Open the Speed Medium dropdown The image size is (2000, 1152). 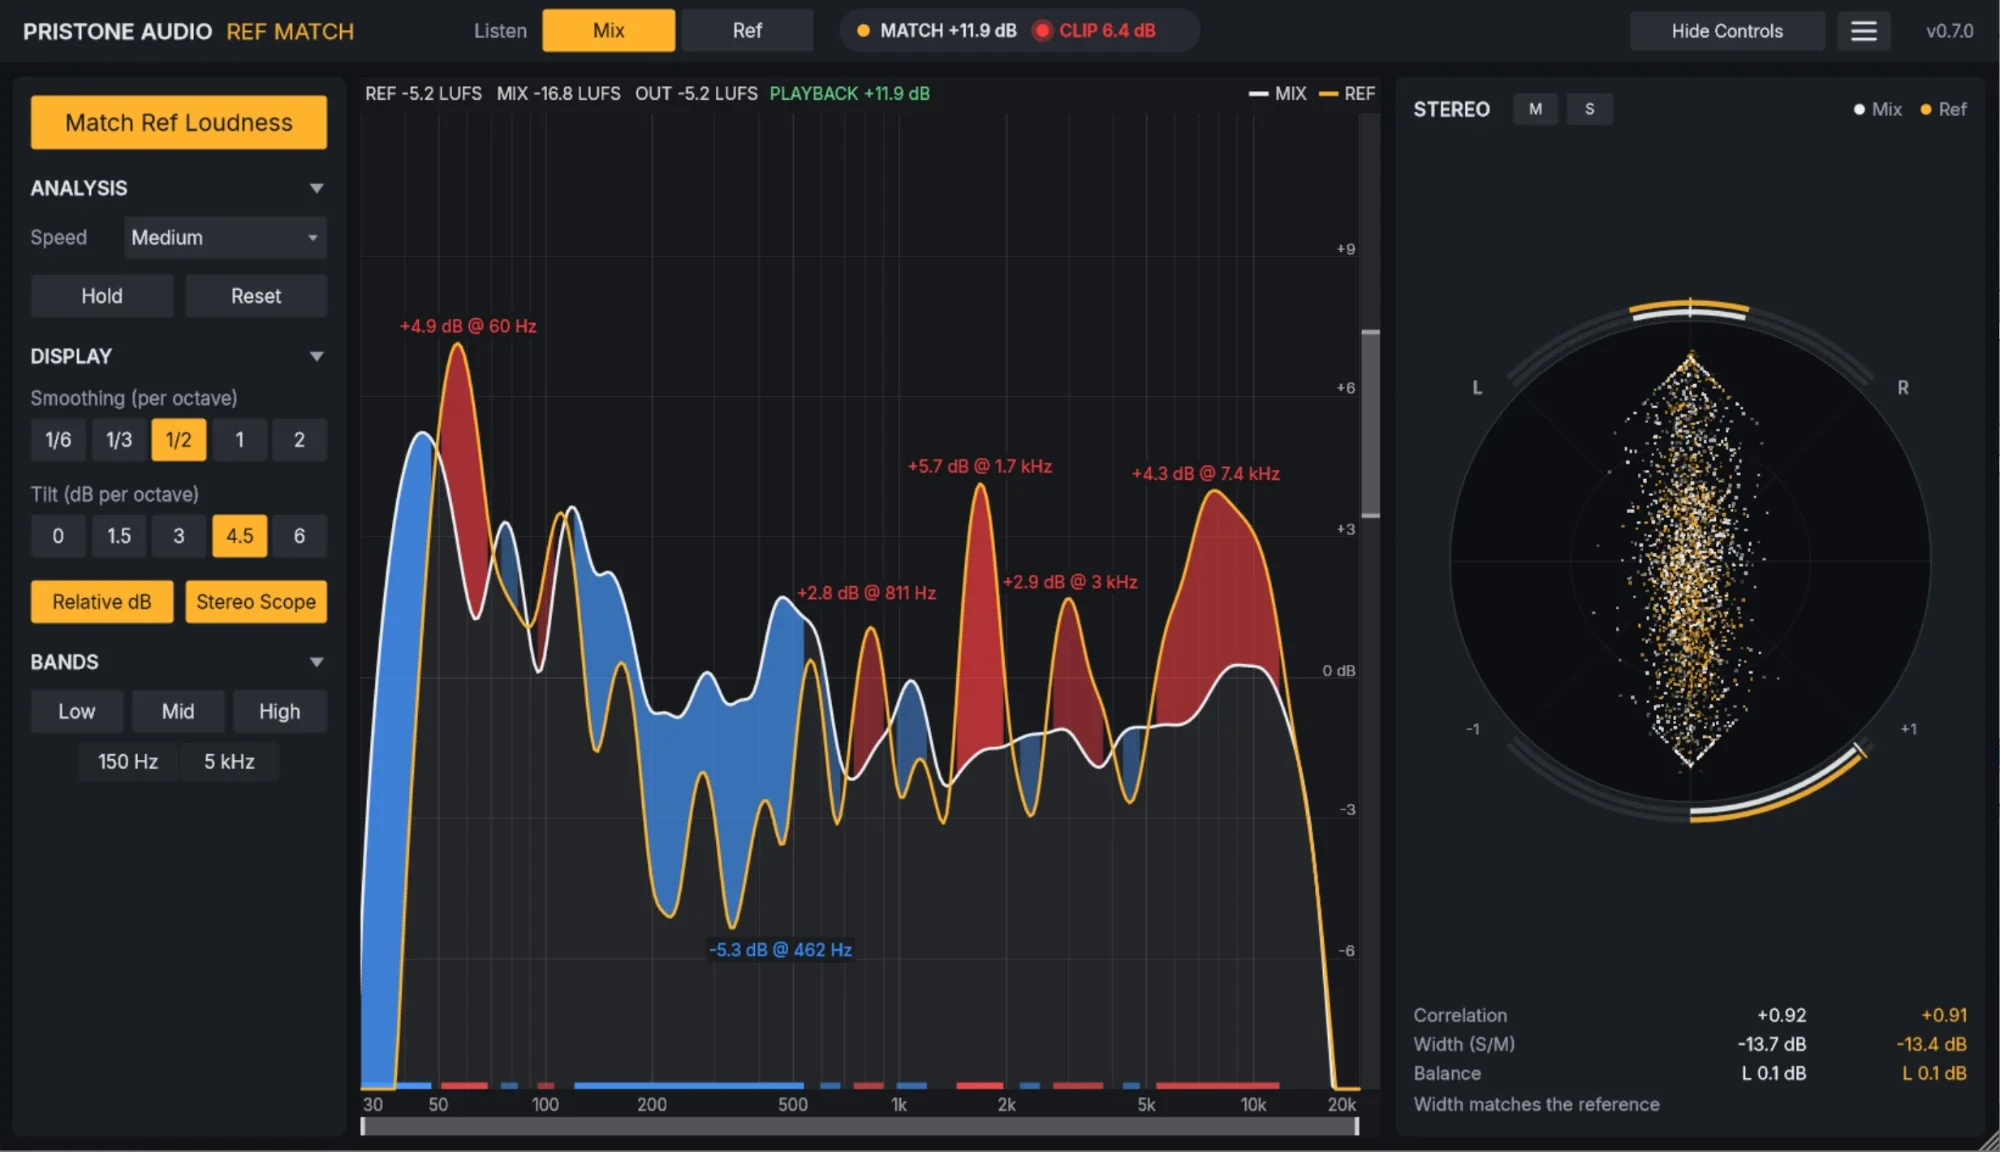(225, 238)
